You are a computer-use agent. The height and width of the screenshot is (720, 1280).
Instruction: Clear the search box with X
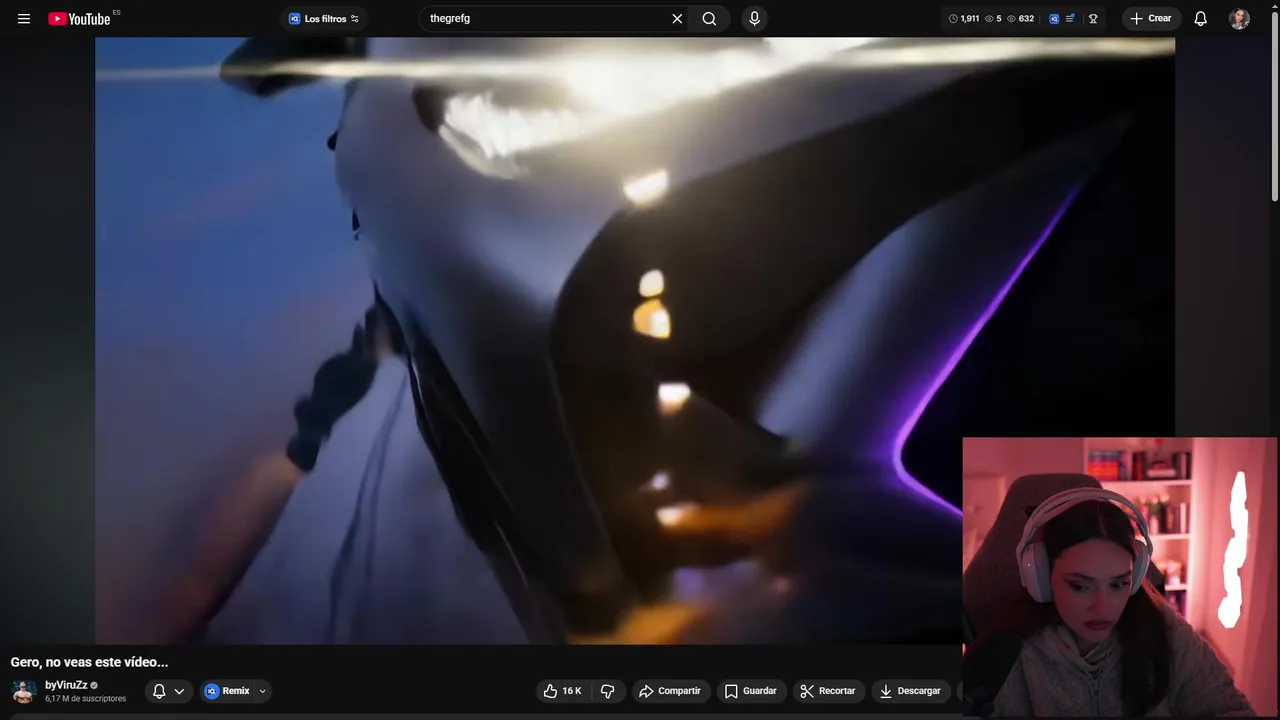click(677, 18)
